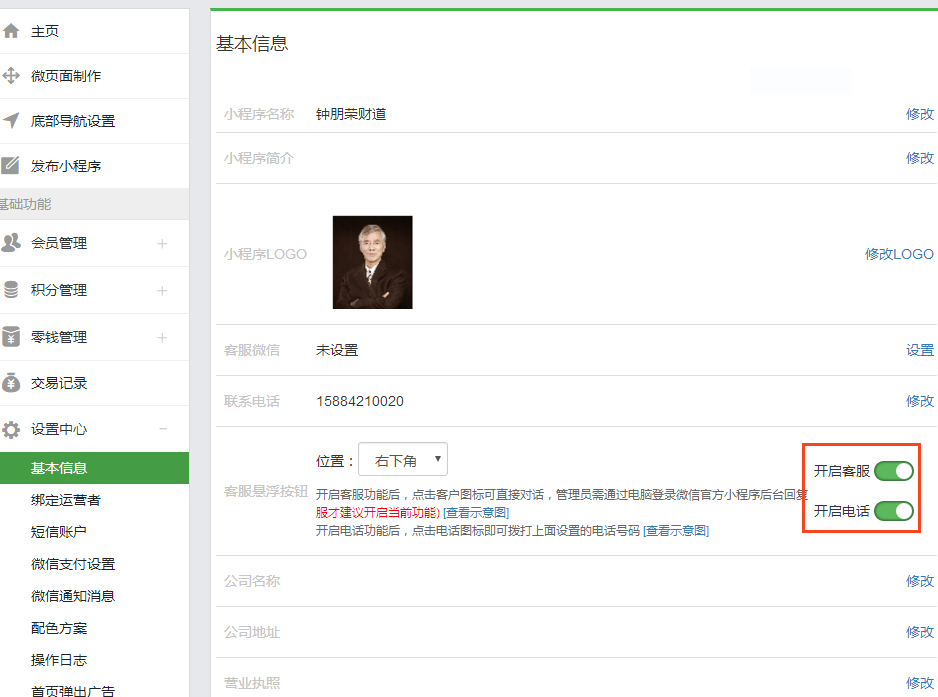Click the publish icon for 发布小程序

[11, 166]
